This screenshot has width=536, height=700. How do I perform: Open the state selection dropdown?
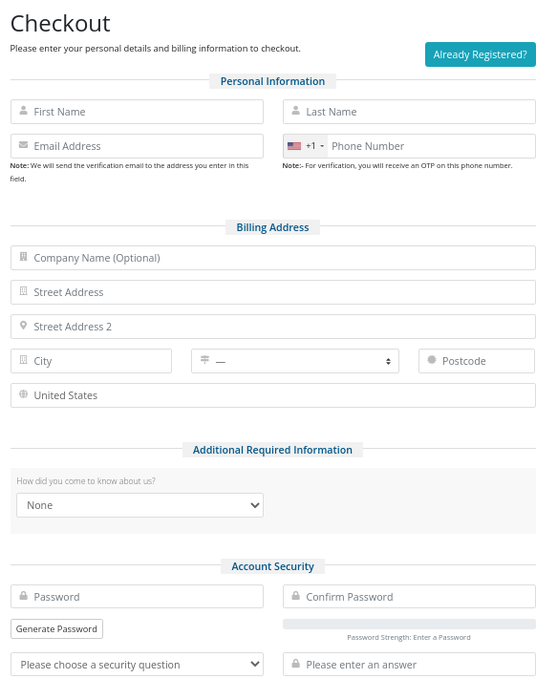point(295,361)
